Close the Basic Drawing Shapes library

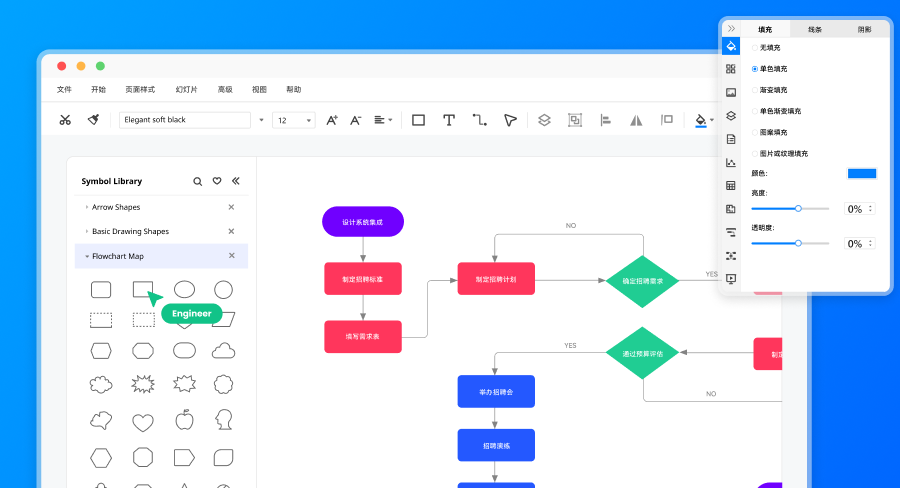pyautogui.click(x=231, y=231)
